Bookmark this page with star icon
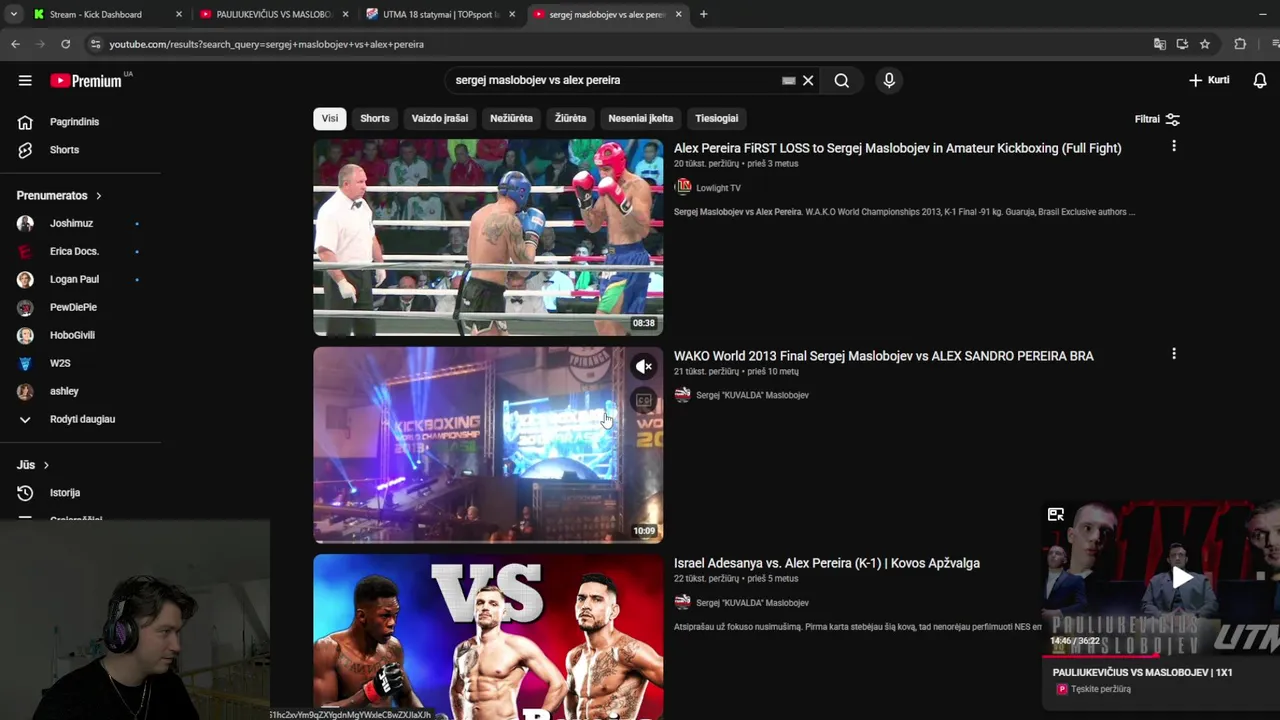The width and height of the screenshot is (1280, 720). click(1205, 44)
